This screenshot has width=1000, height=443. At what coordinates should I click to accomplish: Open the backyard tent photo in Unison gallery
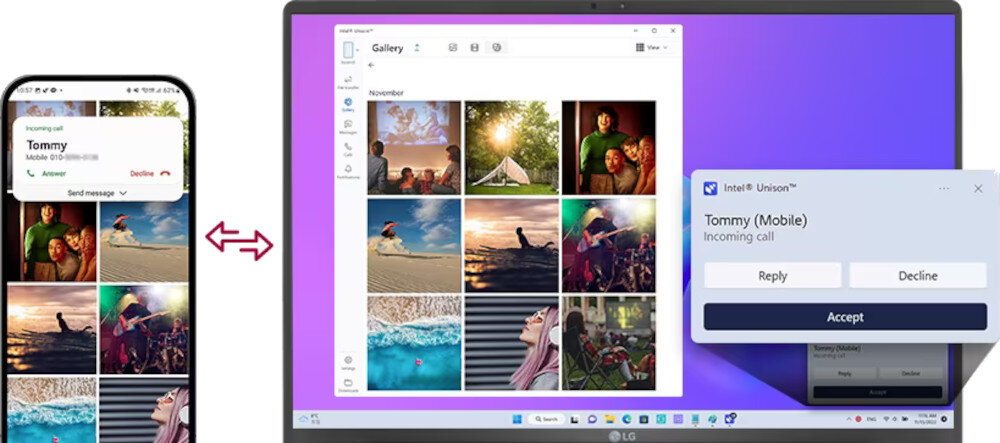click(x=511, y=147)
